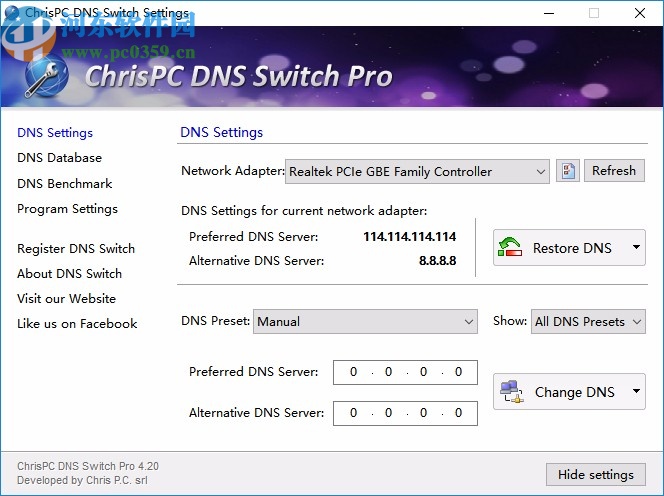This screenshot has width=664, height=496.
Task: Go to the DNS Benchmark section
Action: click(x=64, y=183)
